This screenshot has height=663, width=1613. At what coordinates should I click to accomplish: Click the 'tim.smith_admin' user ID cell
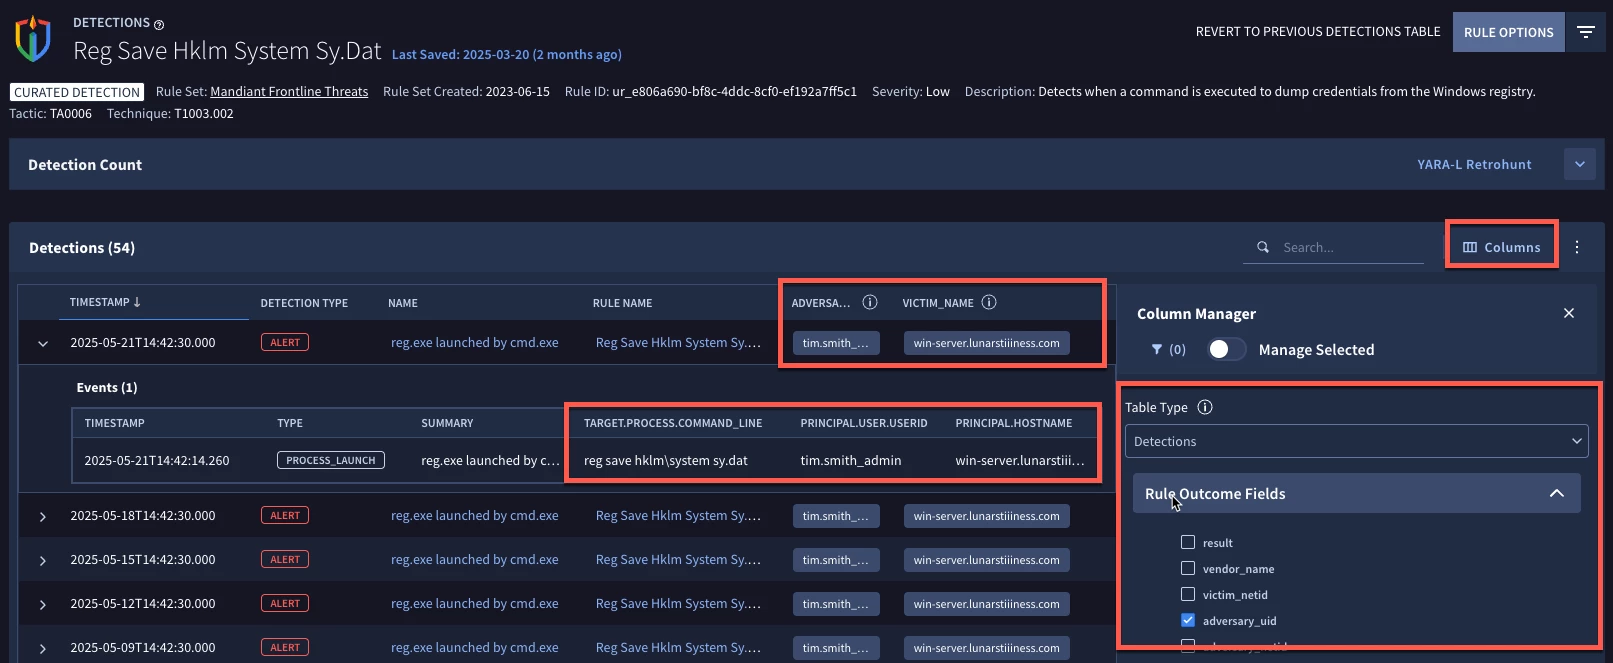click(x=851, y=460)
